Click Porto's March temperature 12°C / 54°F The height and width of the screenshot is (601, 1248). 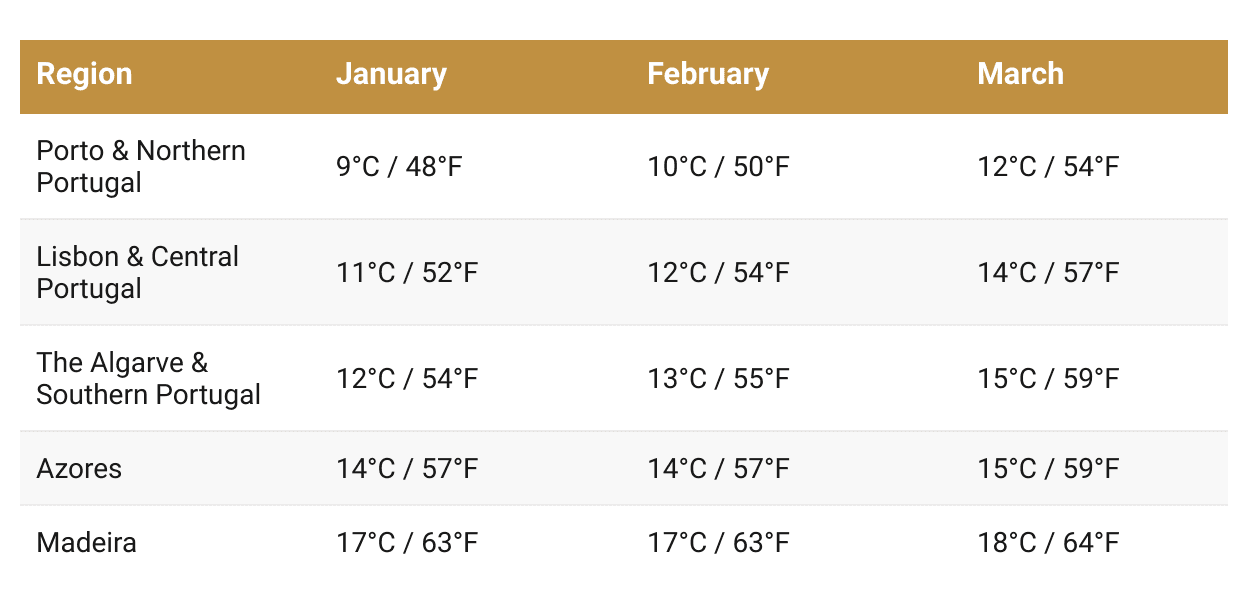coord(1048,167)
